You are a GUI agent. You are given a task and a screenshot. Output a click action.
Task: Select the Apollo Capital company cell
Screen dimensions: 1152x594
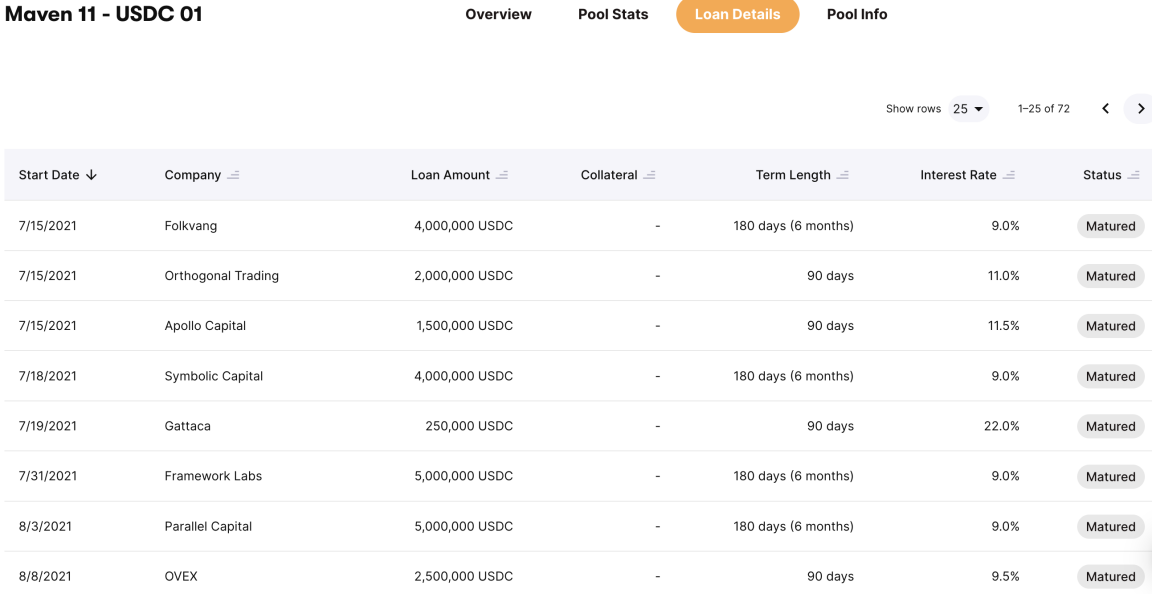(205, 326)
